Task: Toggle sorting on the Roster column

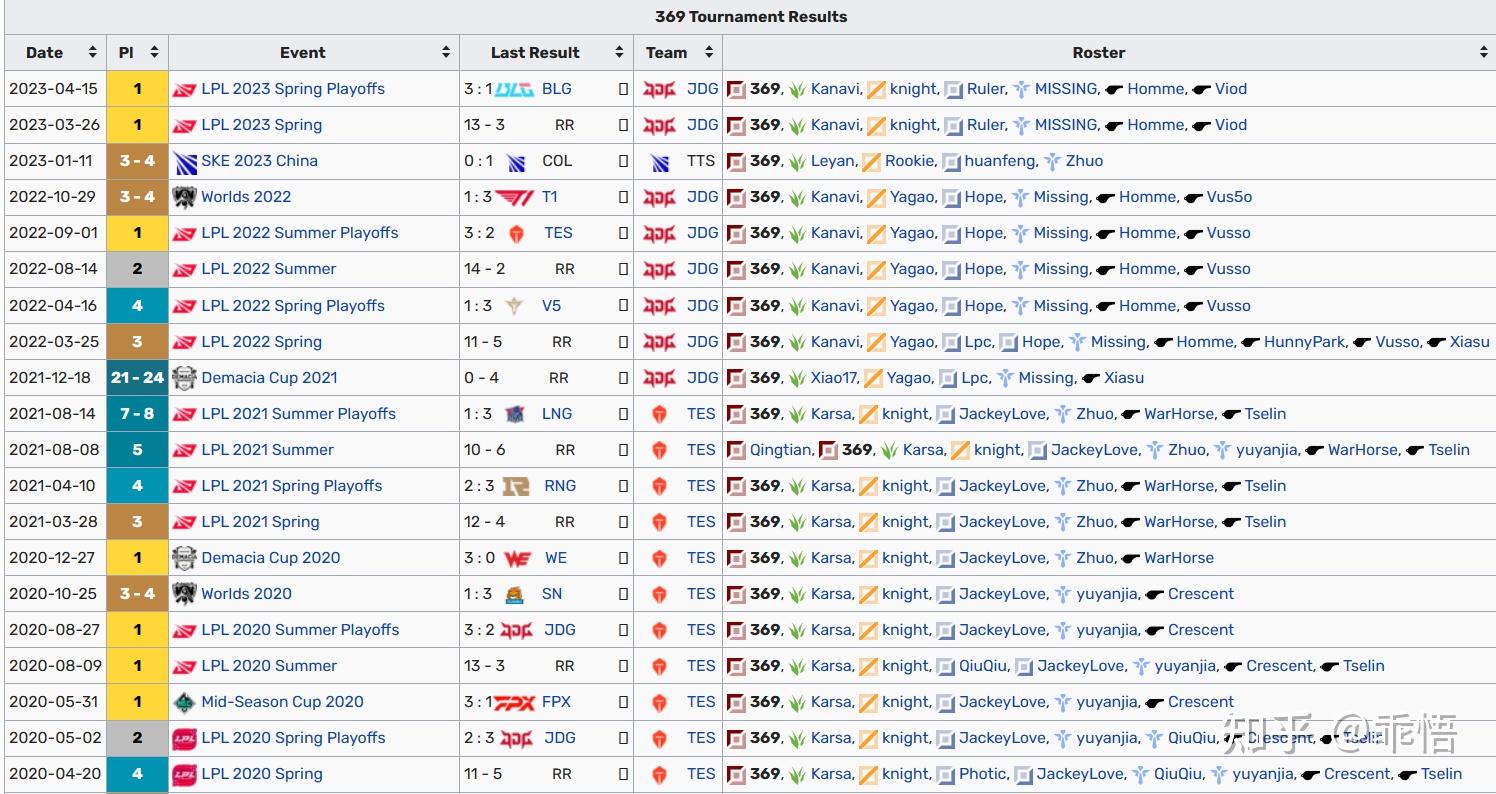Action: coord(1482,52)
